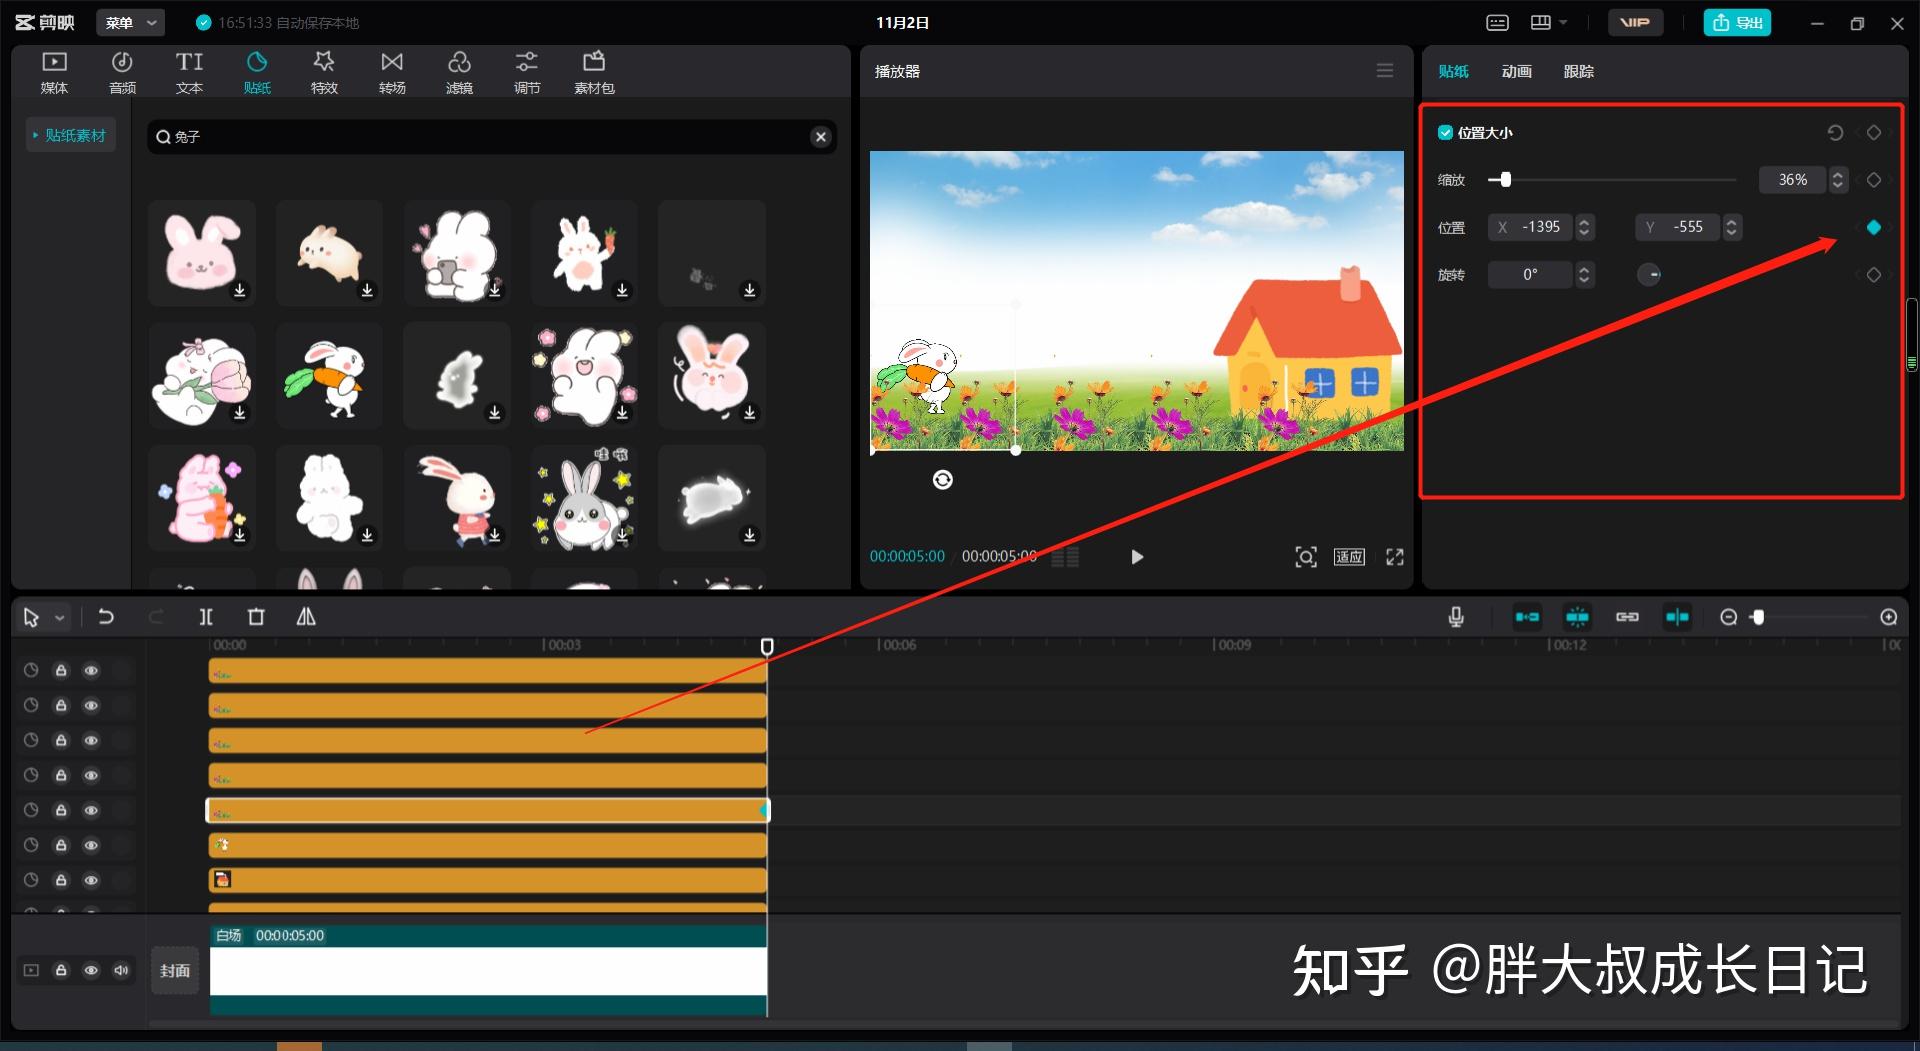Switch to the 动画 animation tab

click(1516, 71)
